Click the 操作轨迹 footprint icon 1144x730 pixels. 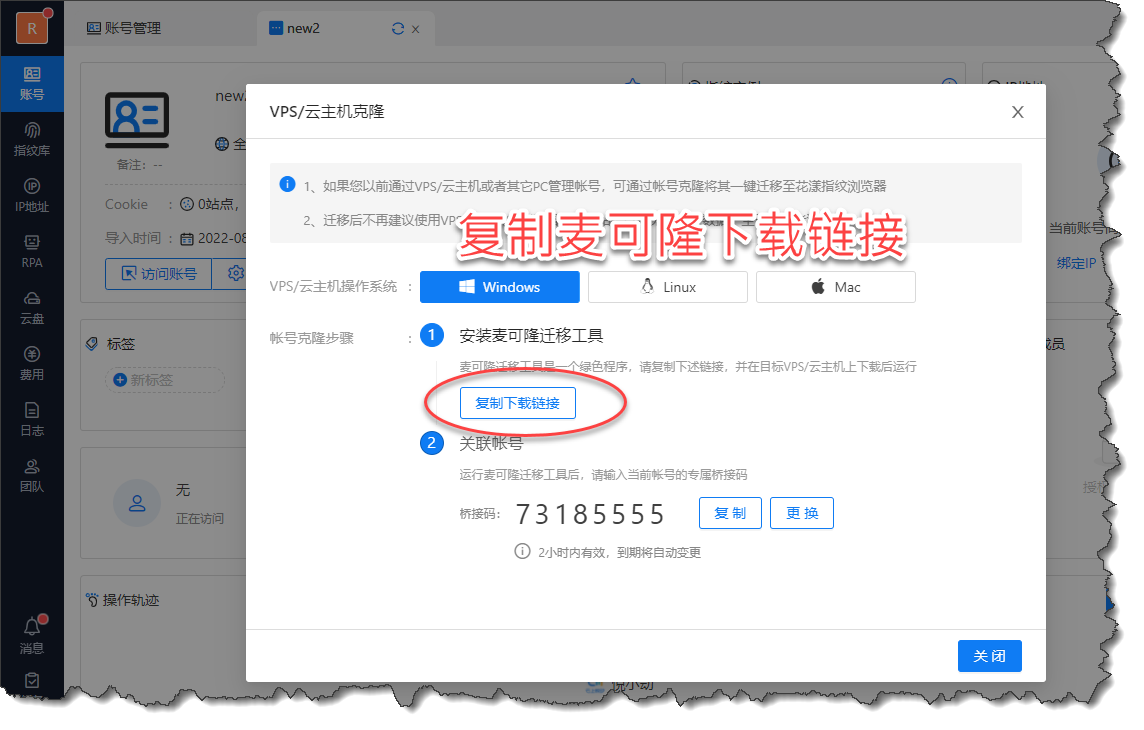pyautogui.click(x=92, y=599)
